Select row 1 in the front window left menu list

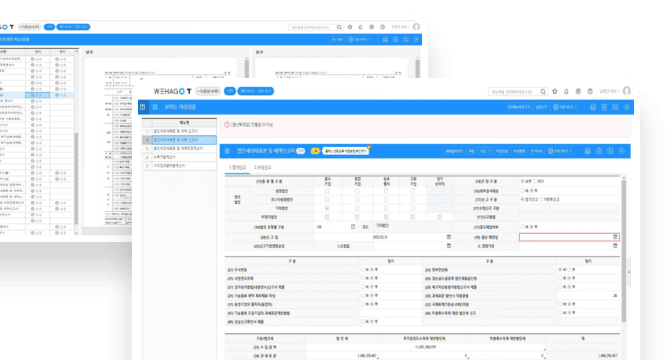coord(180,131)
